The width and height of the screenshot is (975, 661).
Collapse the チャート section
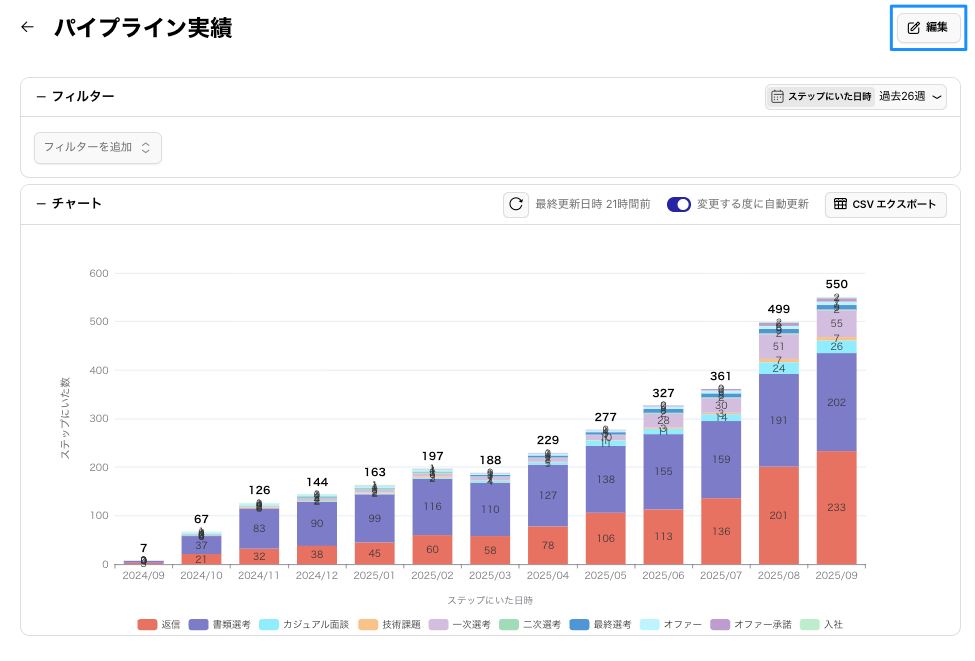coord(41,204)
